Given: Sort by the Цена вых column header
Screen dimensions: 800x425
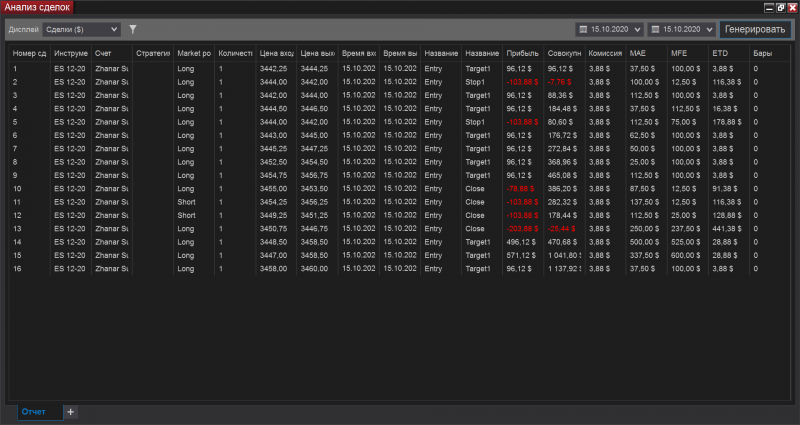Looking at the screenshot, I should tap(317, 54).
